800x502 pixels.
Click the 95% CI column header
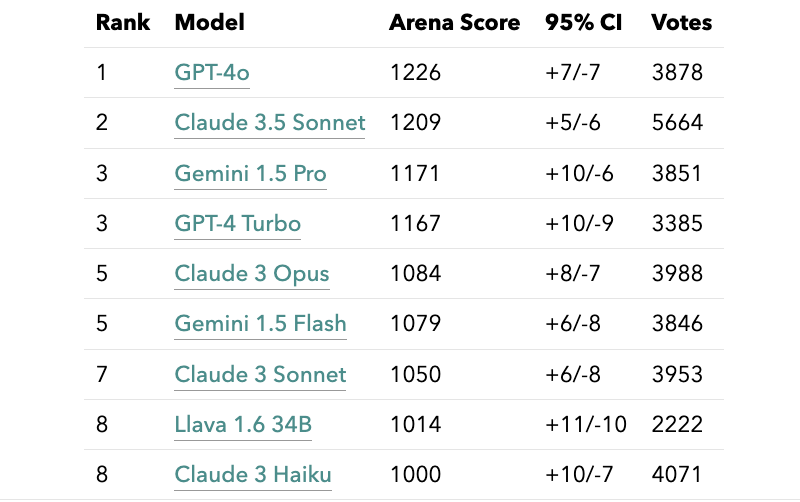583,22
